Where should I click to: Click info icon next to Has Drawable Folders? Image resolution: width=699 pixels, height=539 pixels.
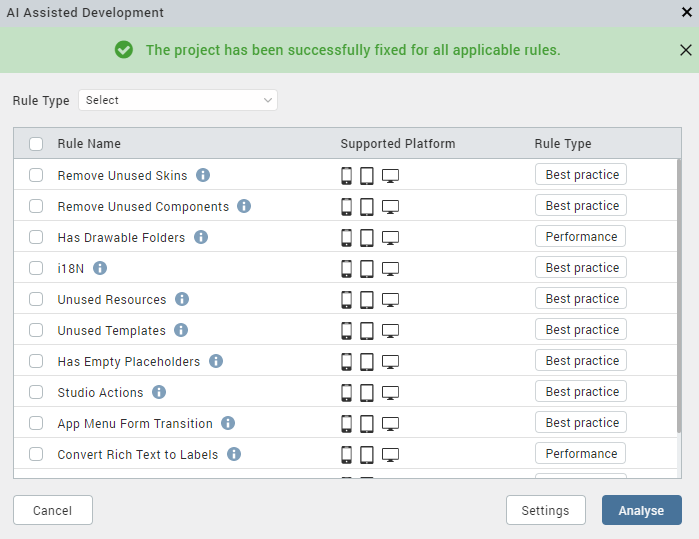click(201, 237)
